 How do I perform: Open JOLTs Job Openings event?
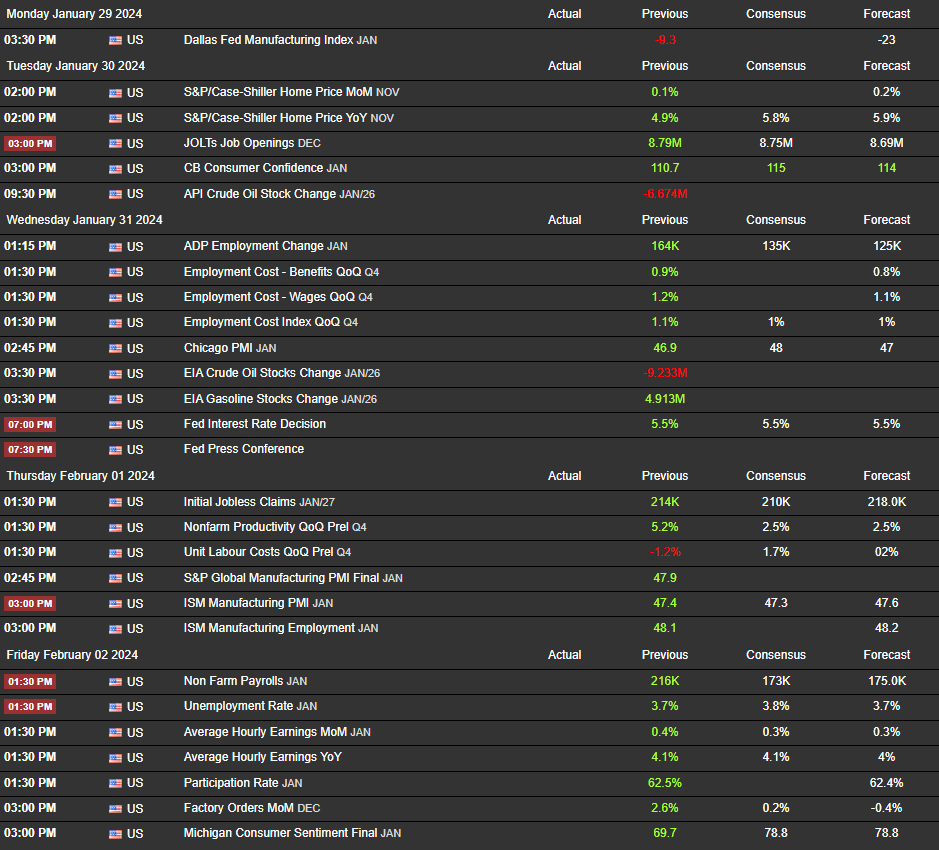(252, 143)
